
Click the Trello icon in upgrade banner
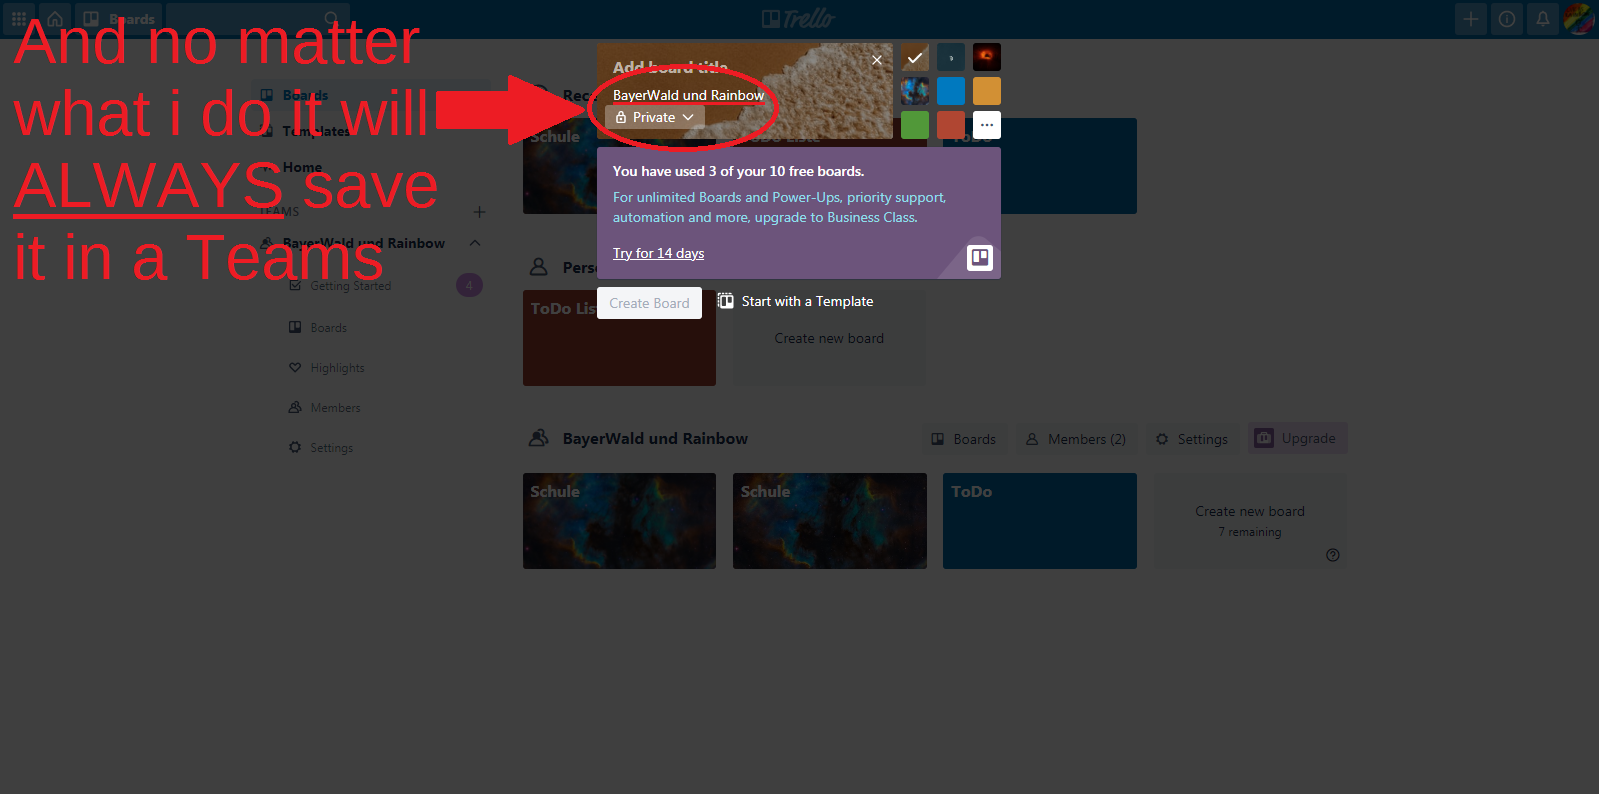pyautogui.click(x=980, y=258)
